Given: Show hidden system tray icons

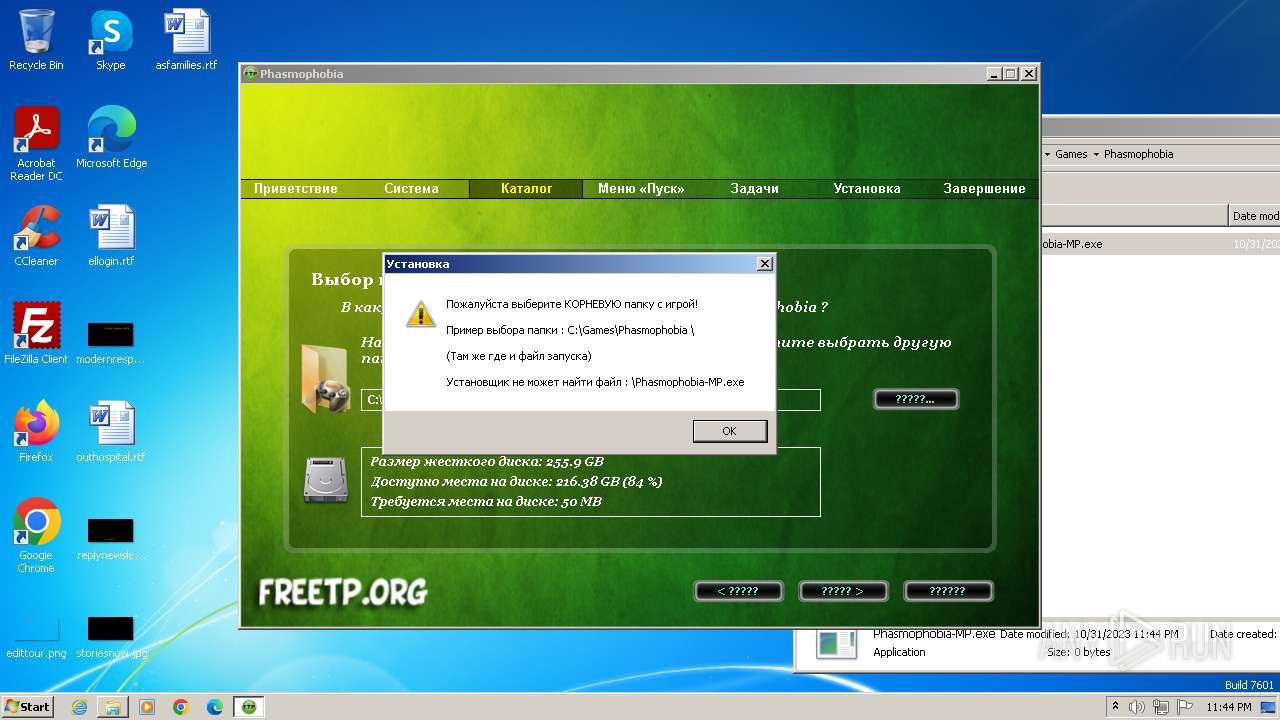Looking at the screenshot, I should (x=1115, y=707).
